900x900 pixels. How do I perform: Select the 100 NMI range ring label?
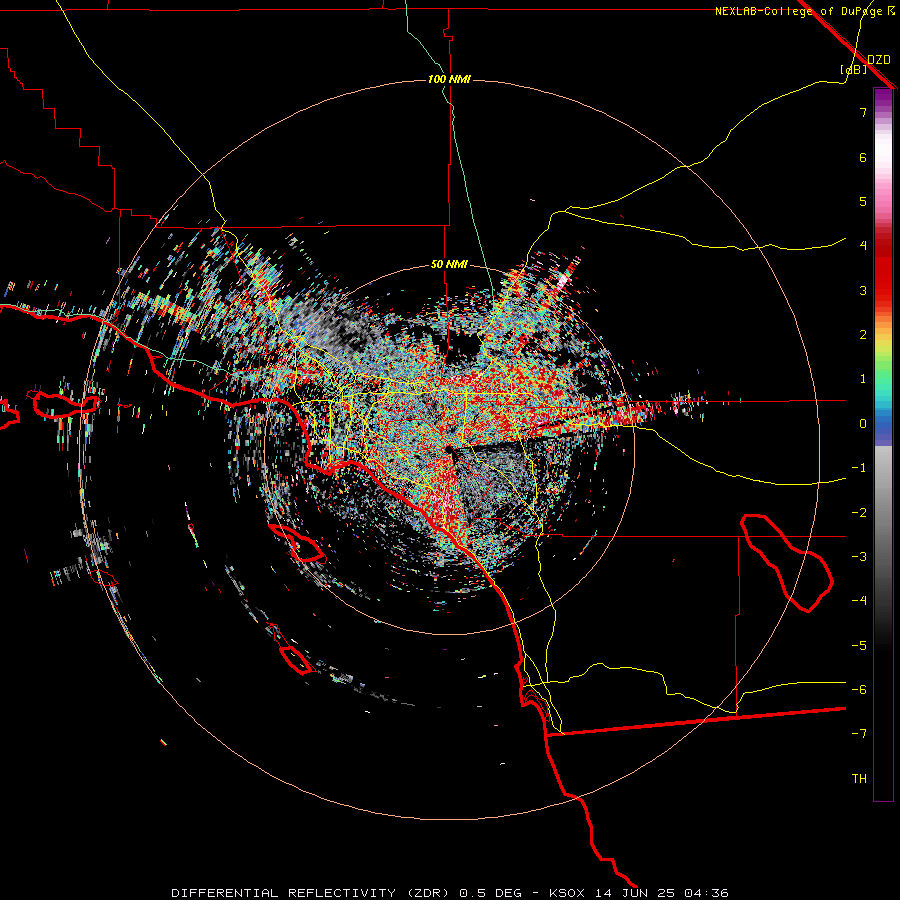(x=449, y=79)
